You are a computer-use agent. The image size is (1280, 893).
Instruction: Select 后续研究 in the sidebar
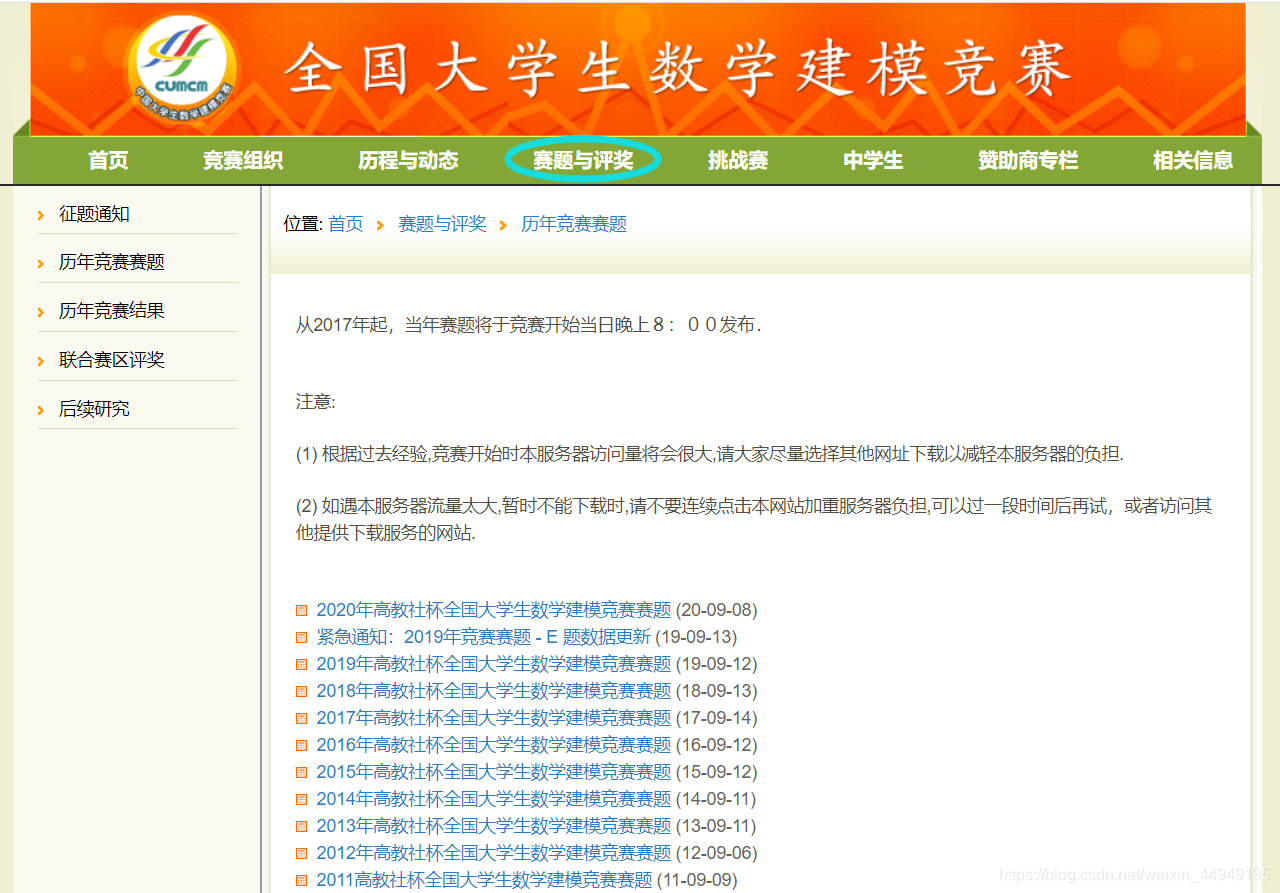(94, 409)
